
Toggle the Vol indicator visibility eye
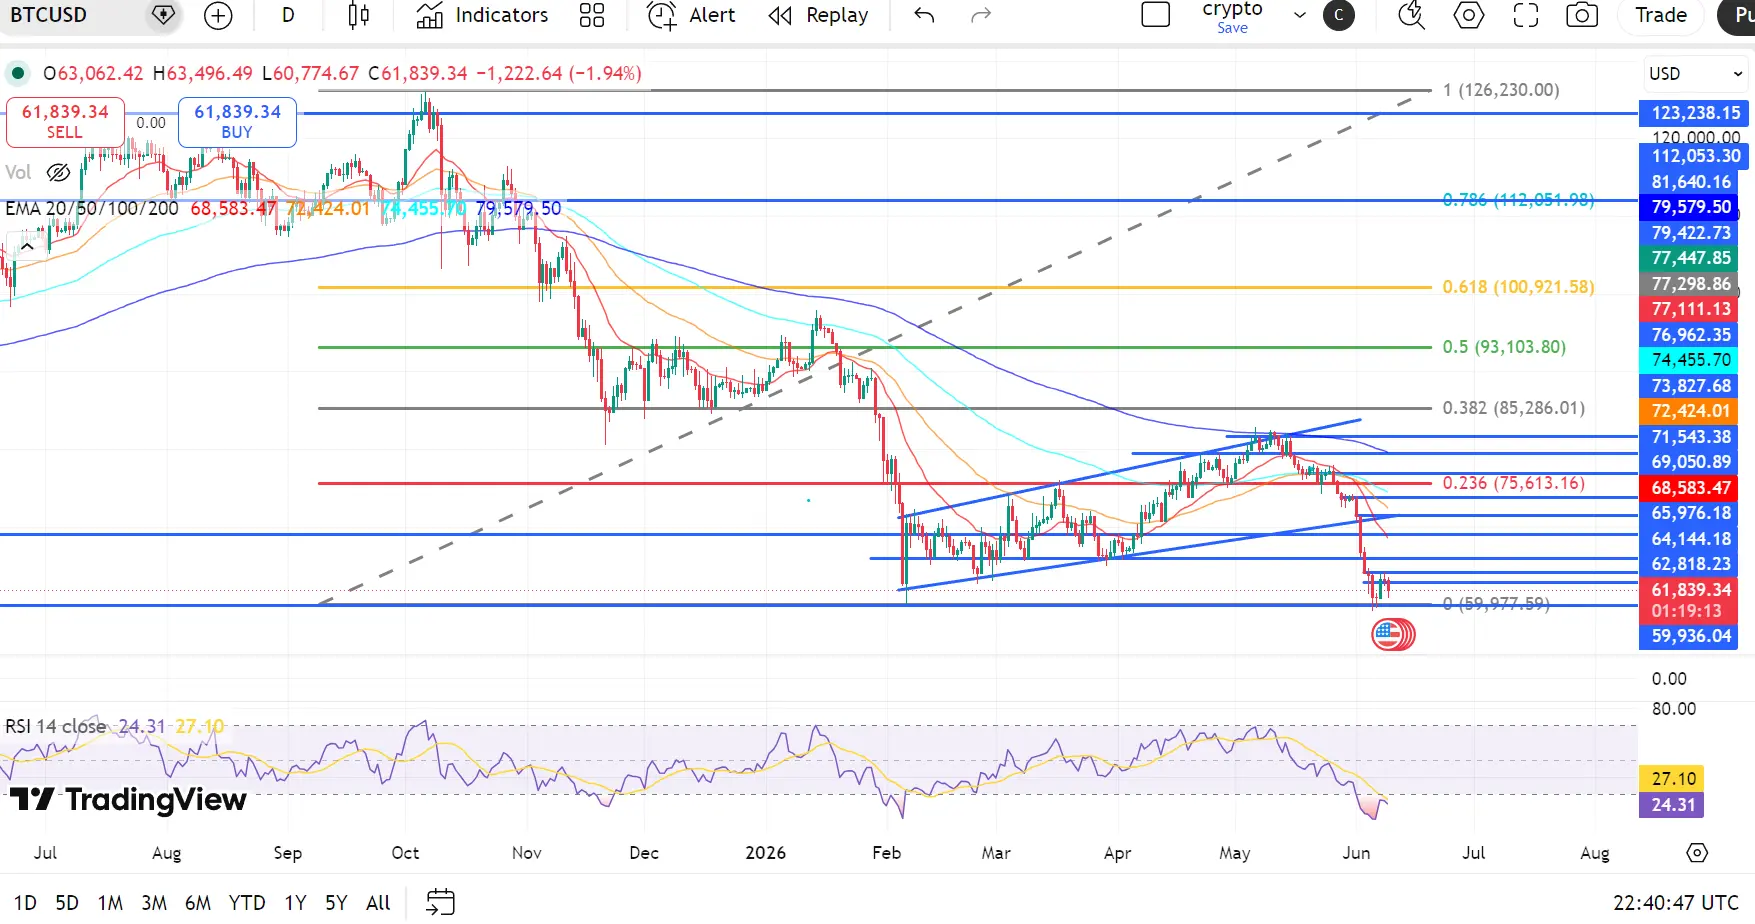pyautogui.click(x=59, y=172)
